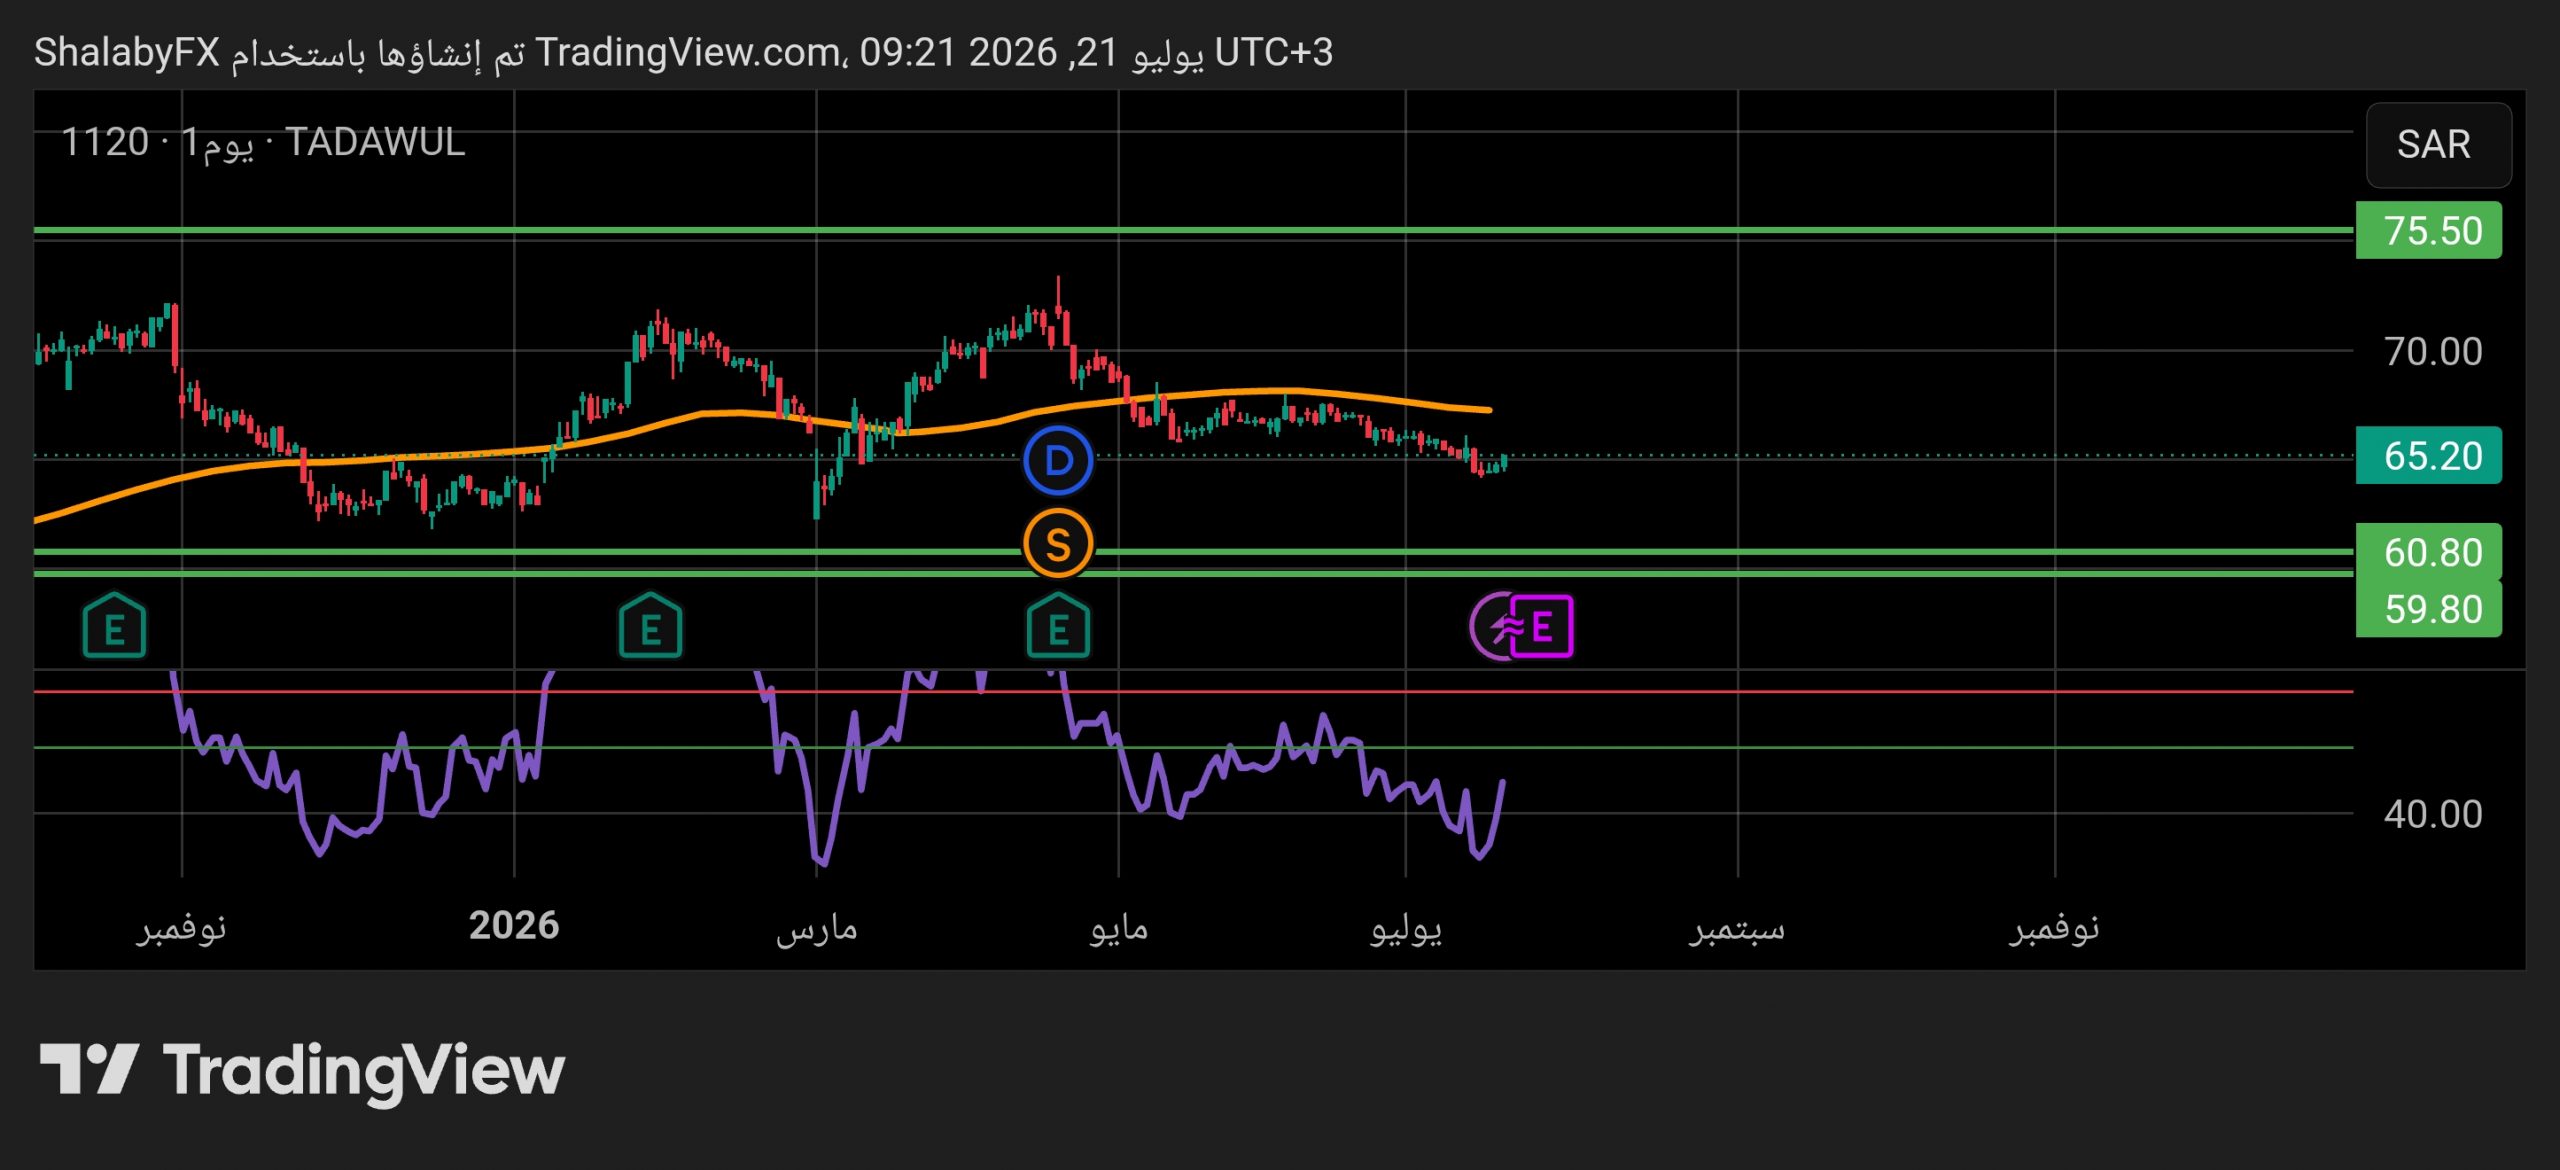The image size is (2560, 1170).
Task: Click the سبتمبر label on time axis
Action: click(1737, 929)
